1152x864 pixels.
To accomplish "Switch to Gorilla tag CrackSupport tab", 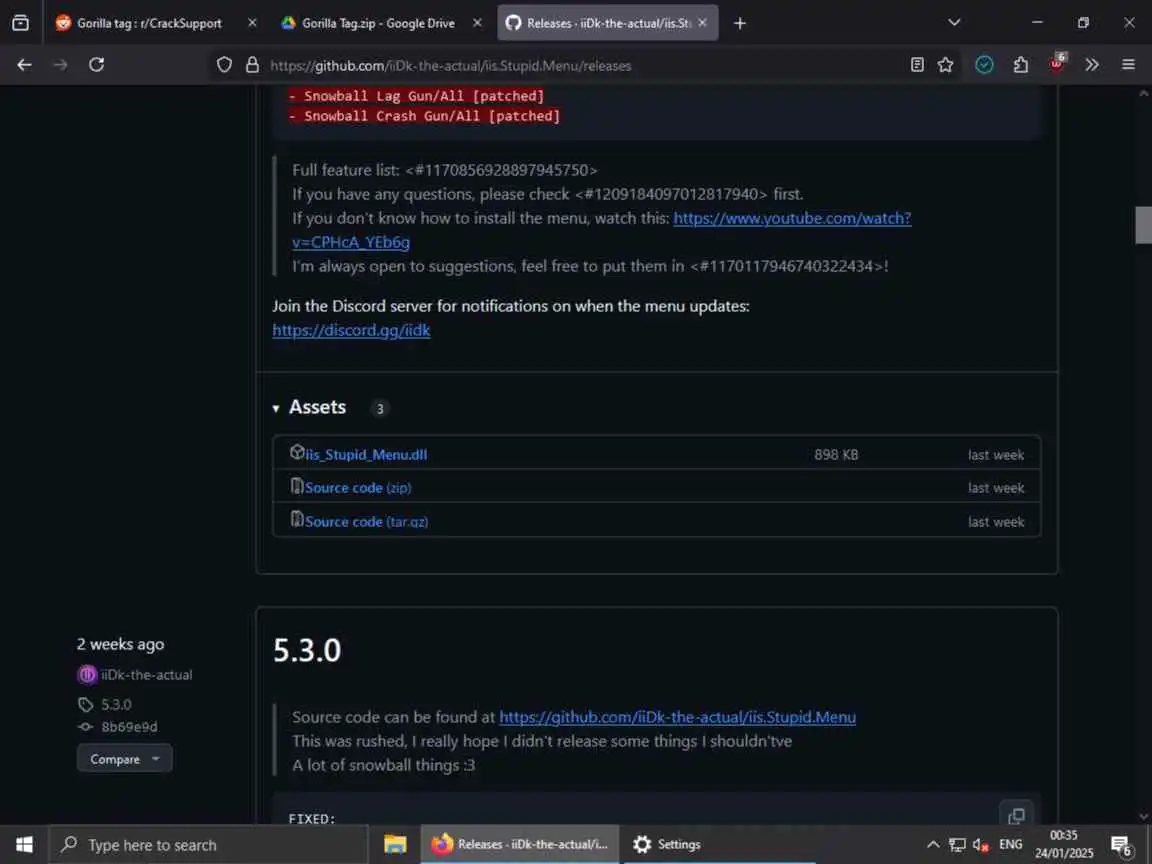I will (x=150, y=23).
